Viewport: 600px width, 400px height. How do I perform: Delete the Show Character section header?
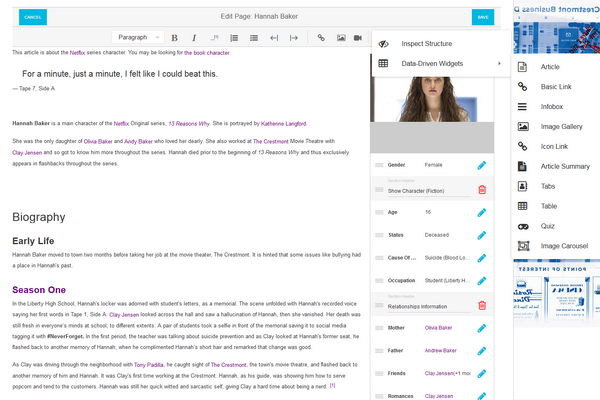[482, 189]
